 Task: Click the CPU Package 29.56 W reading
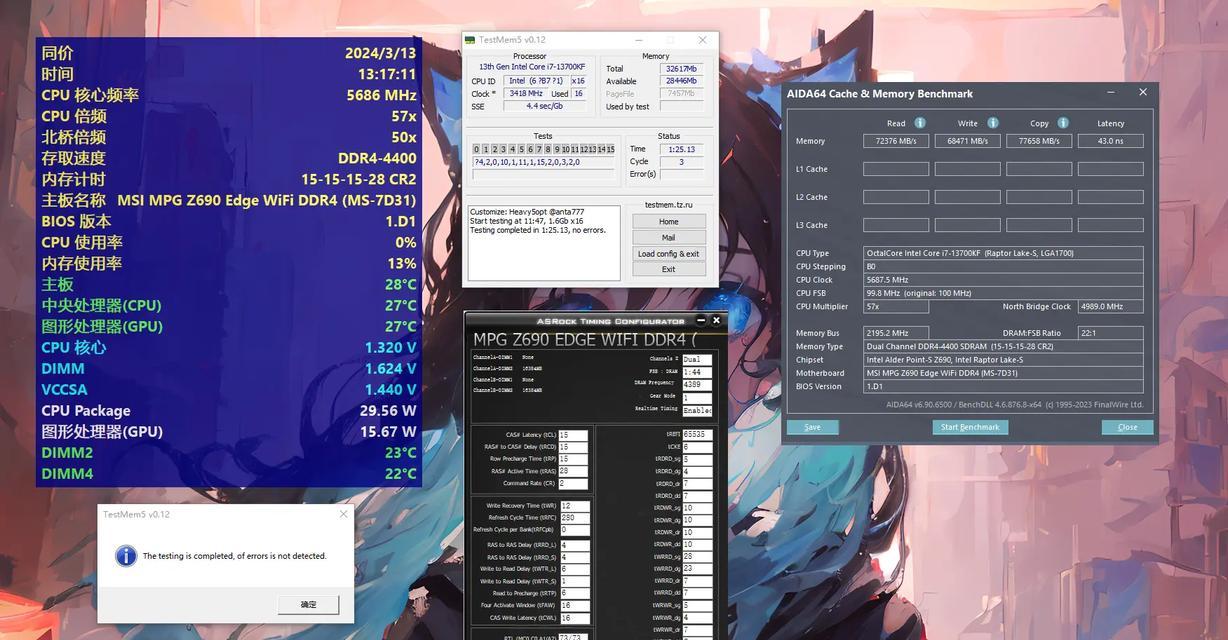(388, 411)
